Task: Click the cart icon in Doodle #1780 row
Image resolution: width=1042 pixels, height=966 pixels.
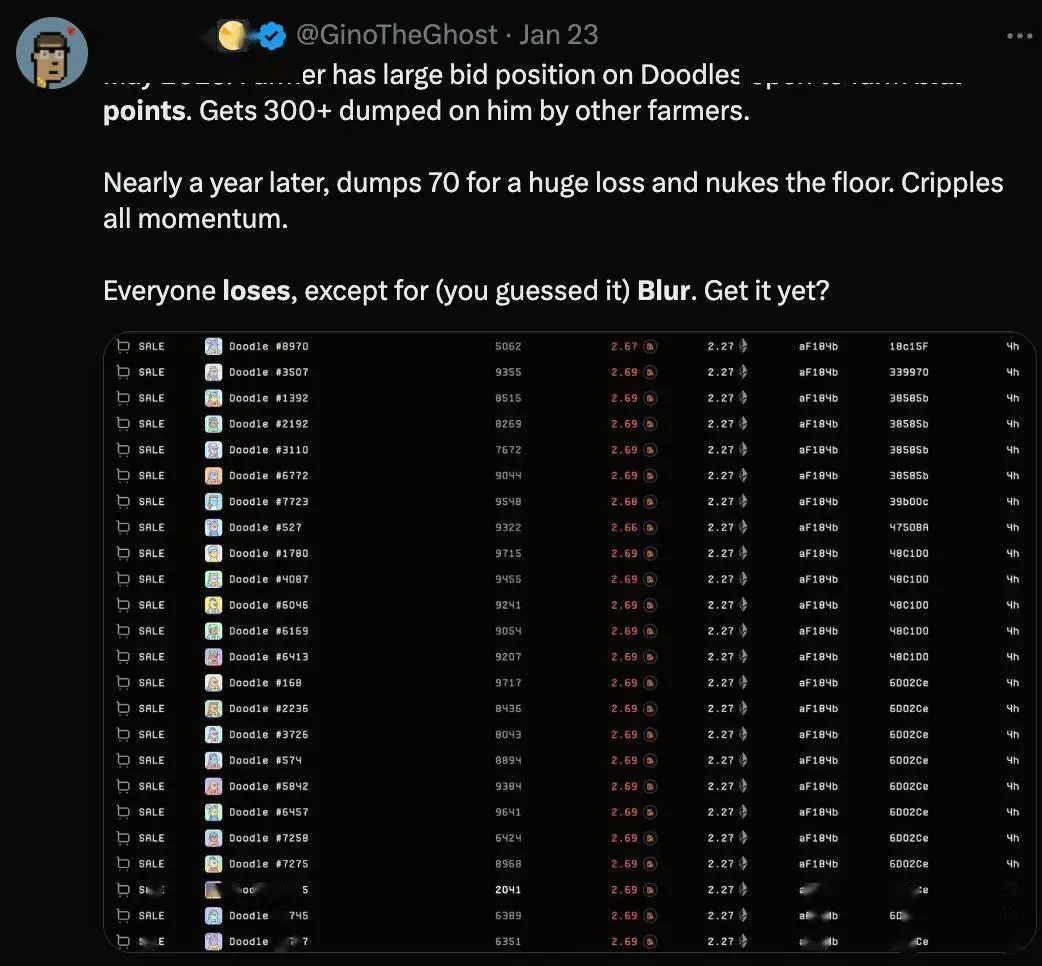Action: (123, 553)
